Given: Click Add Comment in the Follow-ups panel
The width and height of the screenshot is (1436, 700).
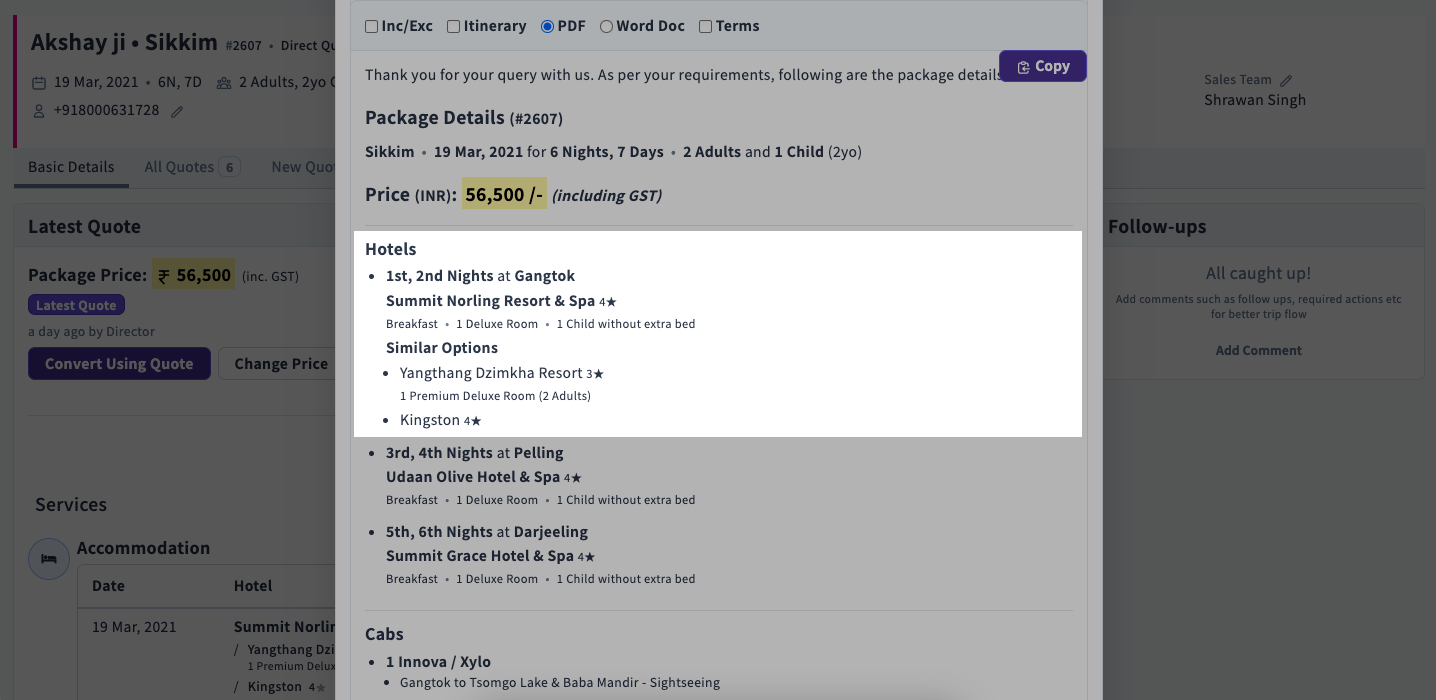Looking at the screenshot, I should [1258, 350].
